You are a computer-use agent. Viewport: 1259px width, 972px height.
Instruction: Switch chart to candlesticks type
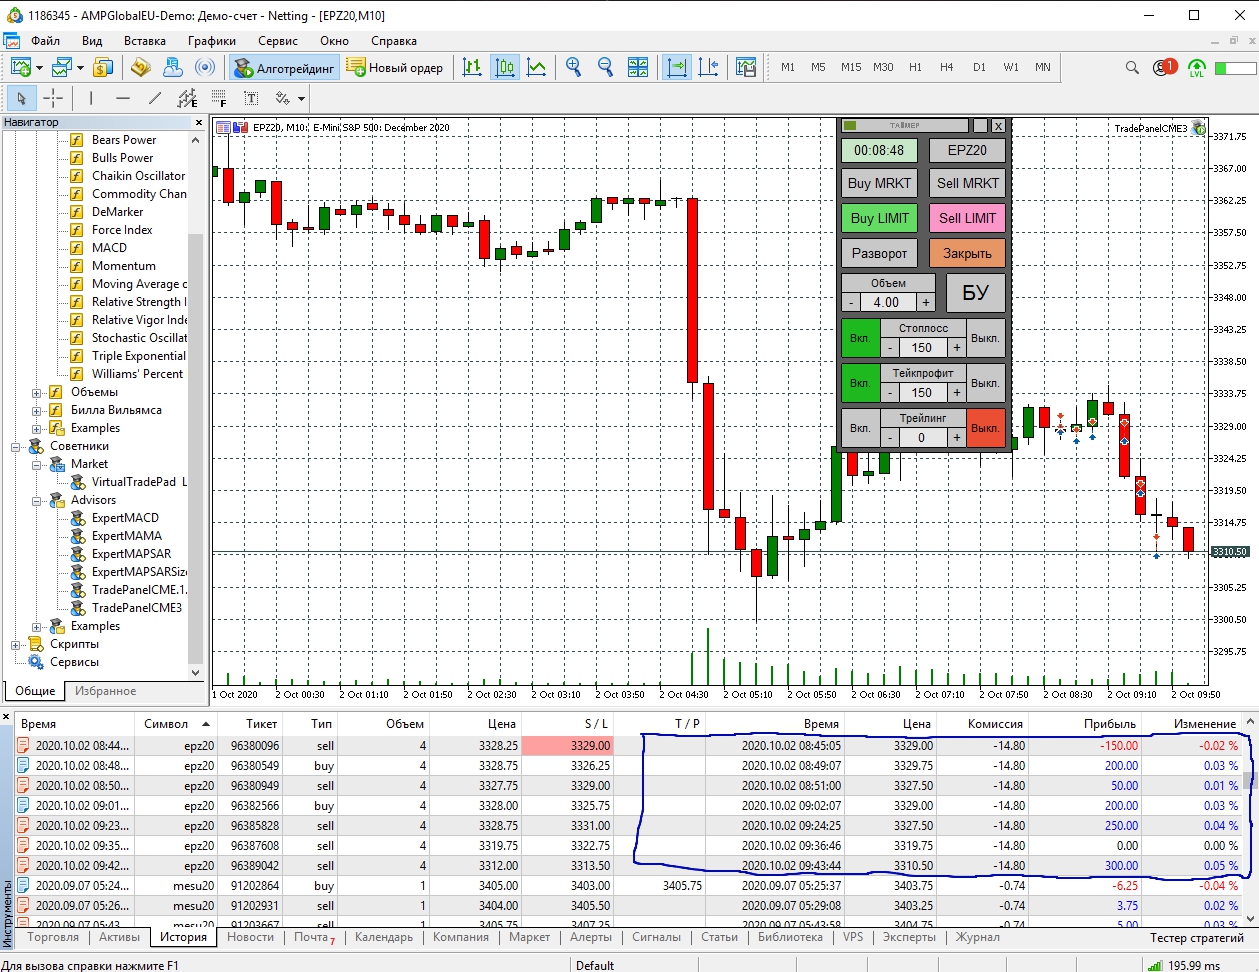tap(505, 67)
